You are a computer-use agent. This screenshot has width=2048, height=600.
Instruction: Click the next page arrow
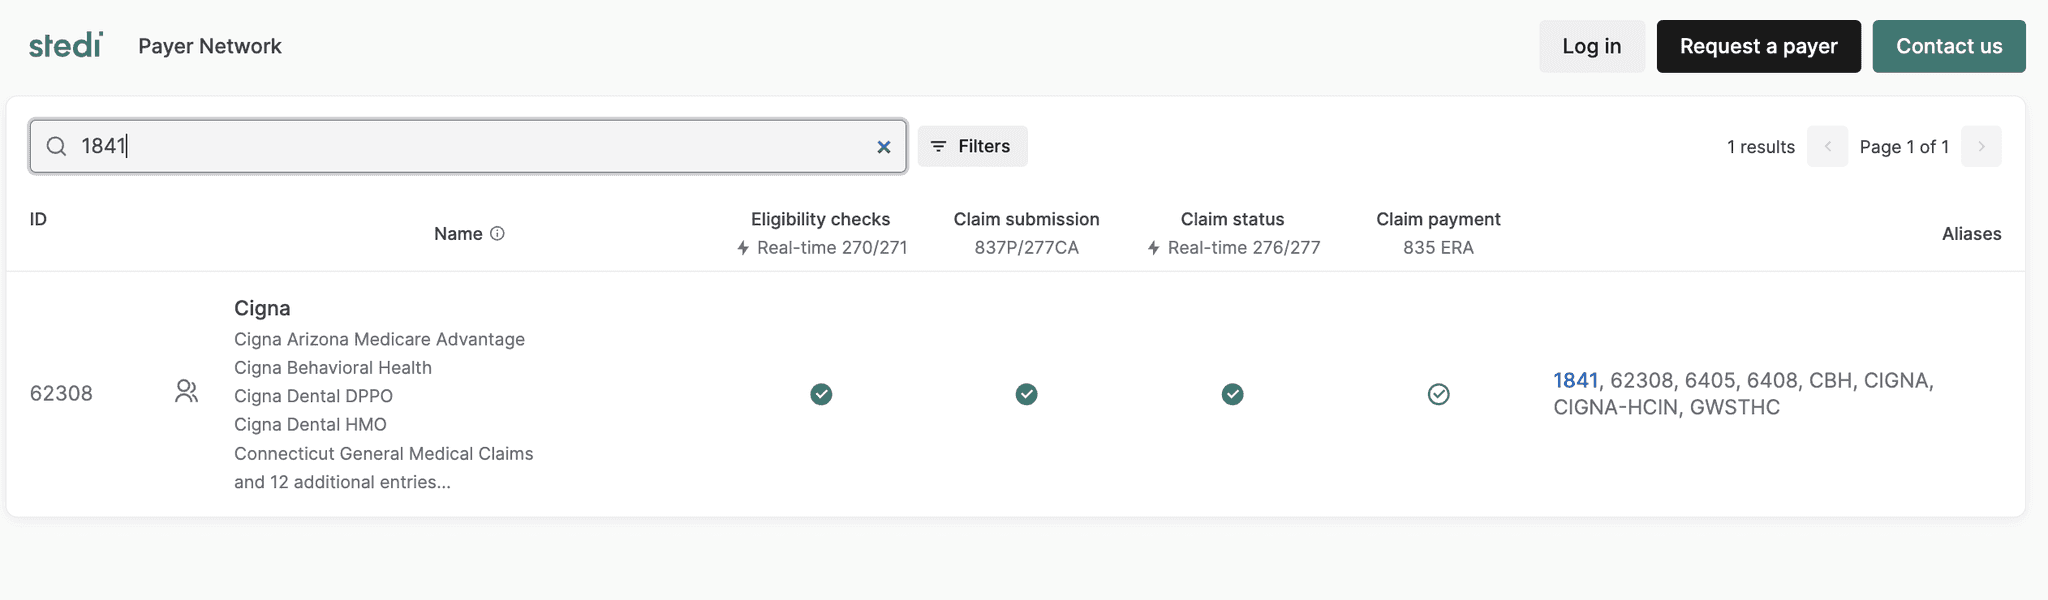1981,146
